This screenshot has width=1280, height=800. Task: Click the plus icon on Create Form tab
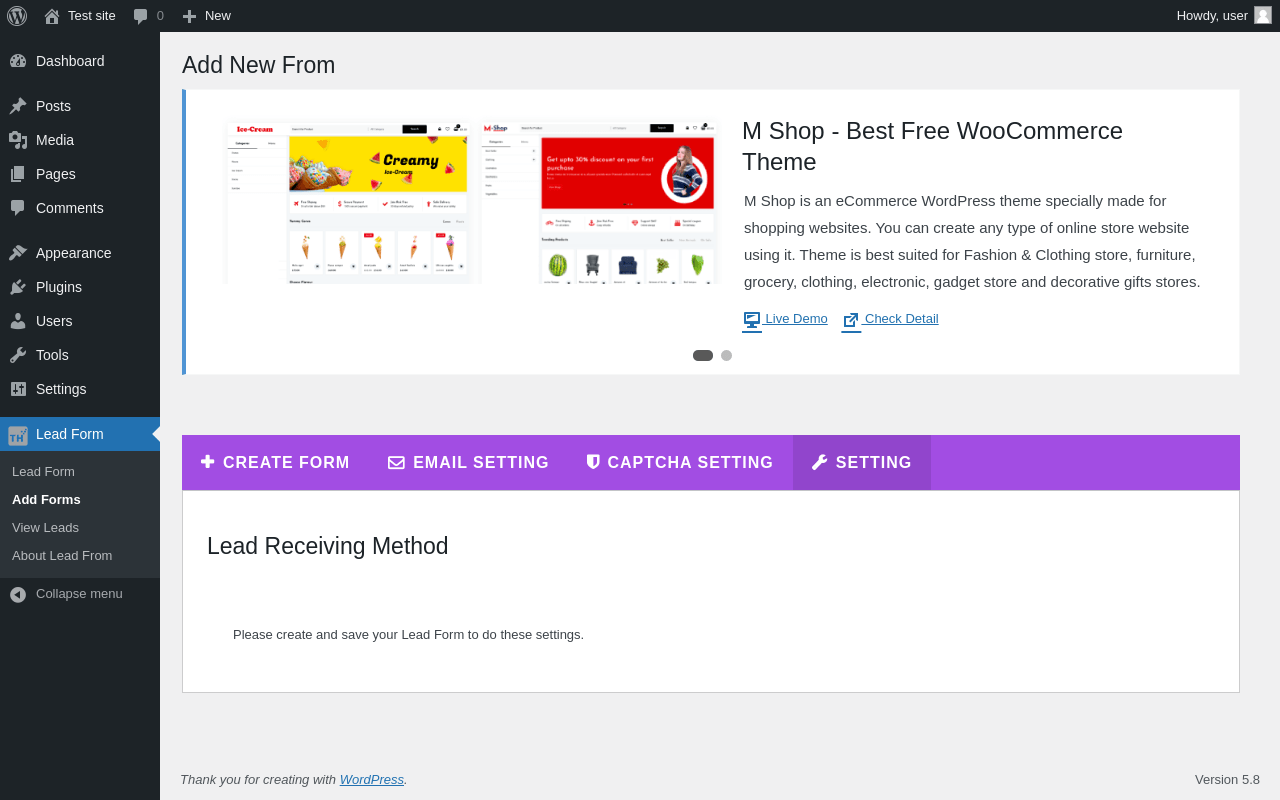pyautogui.click(x=208, y=462)
